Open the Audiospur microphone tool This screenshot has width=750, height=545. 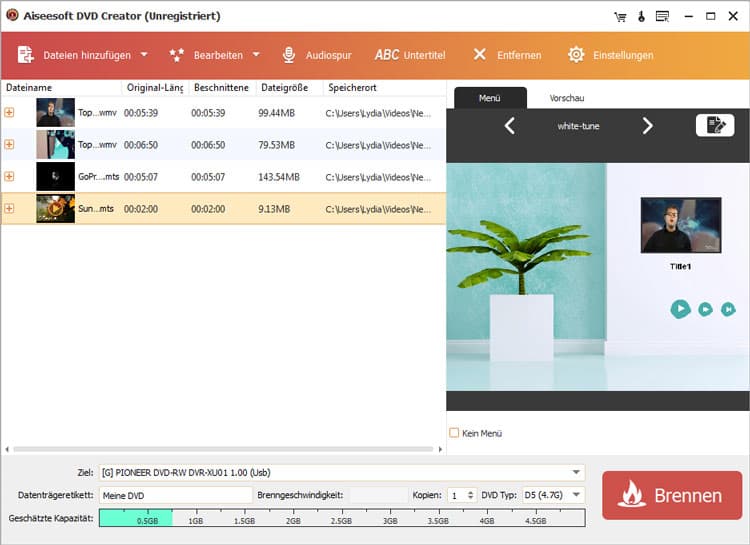point(288,55)
